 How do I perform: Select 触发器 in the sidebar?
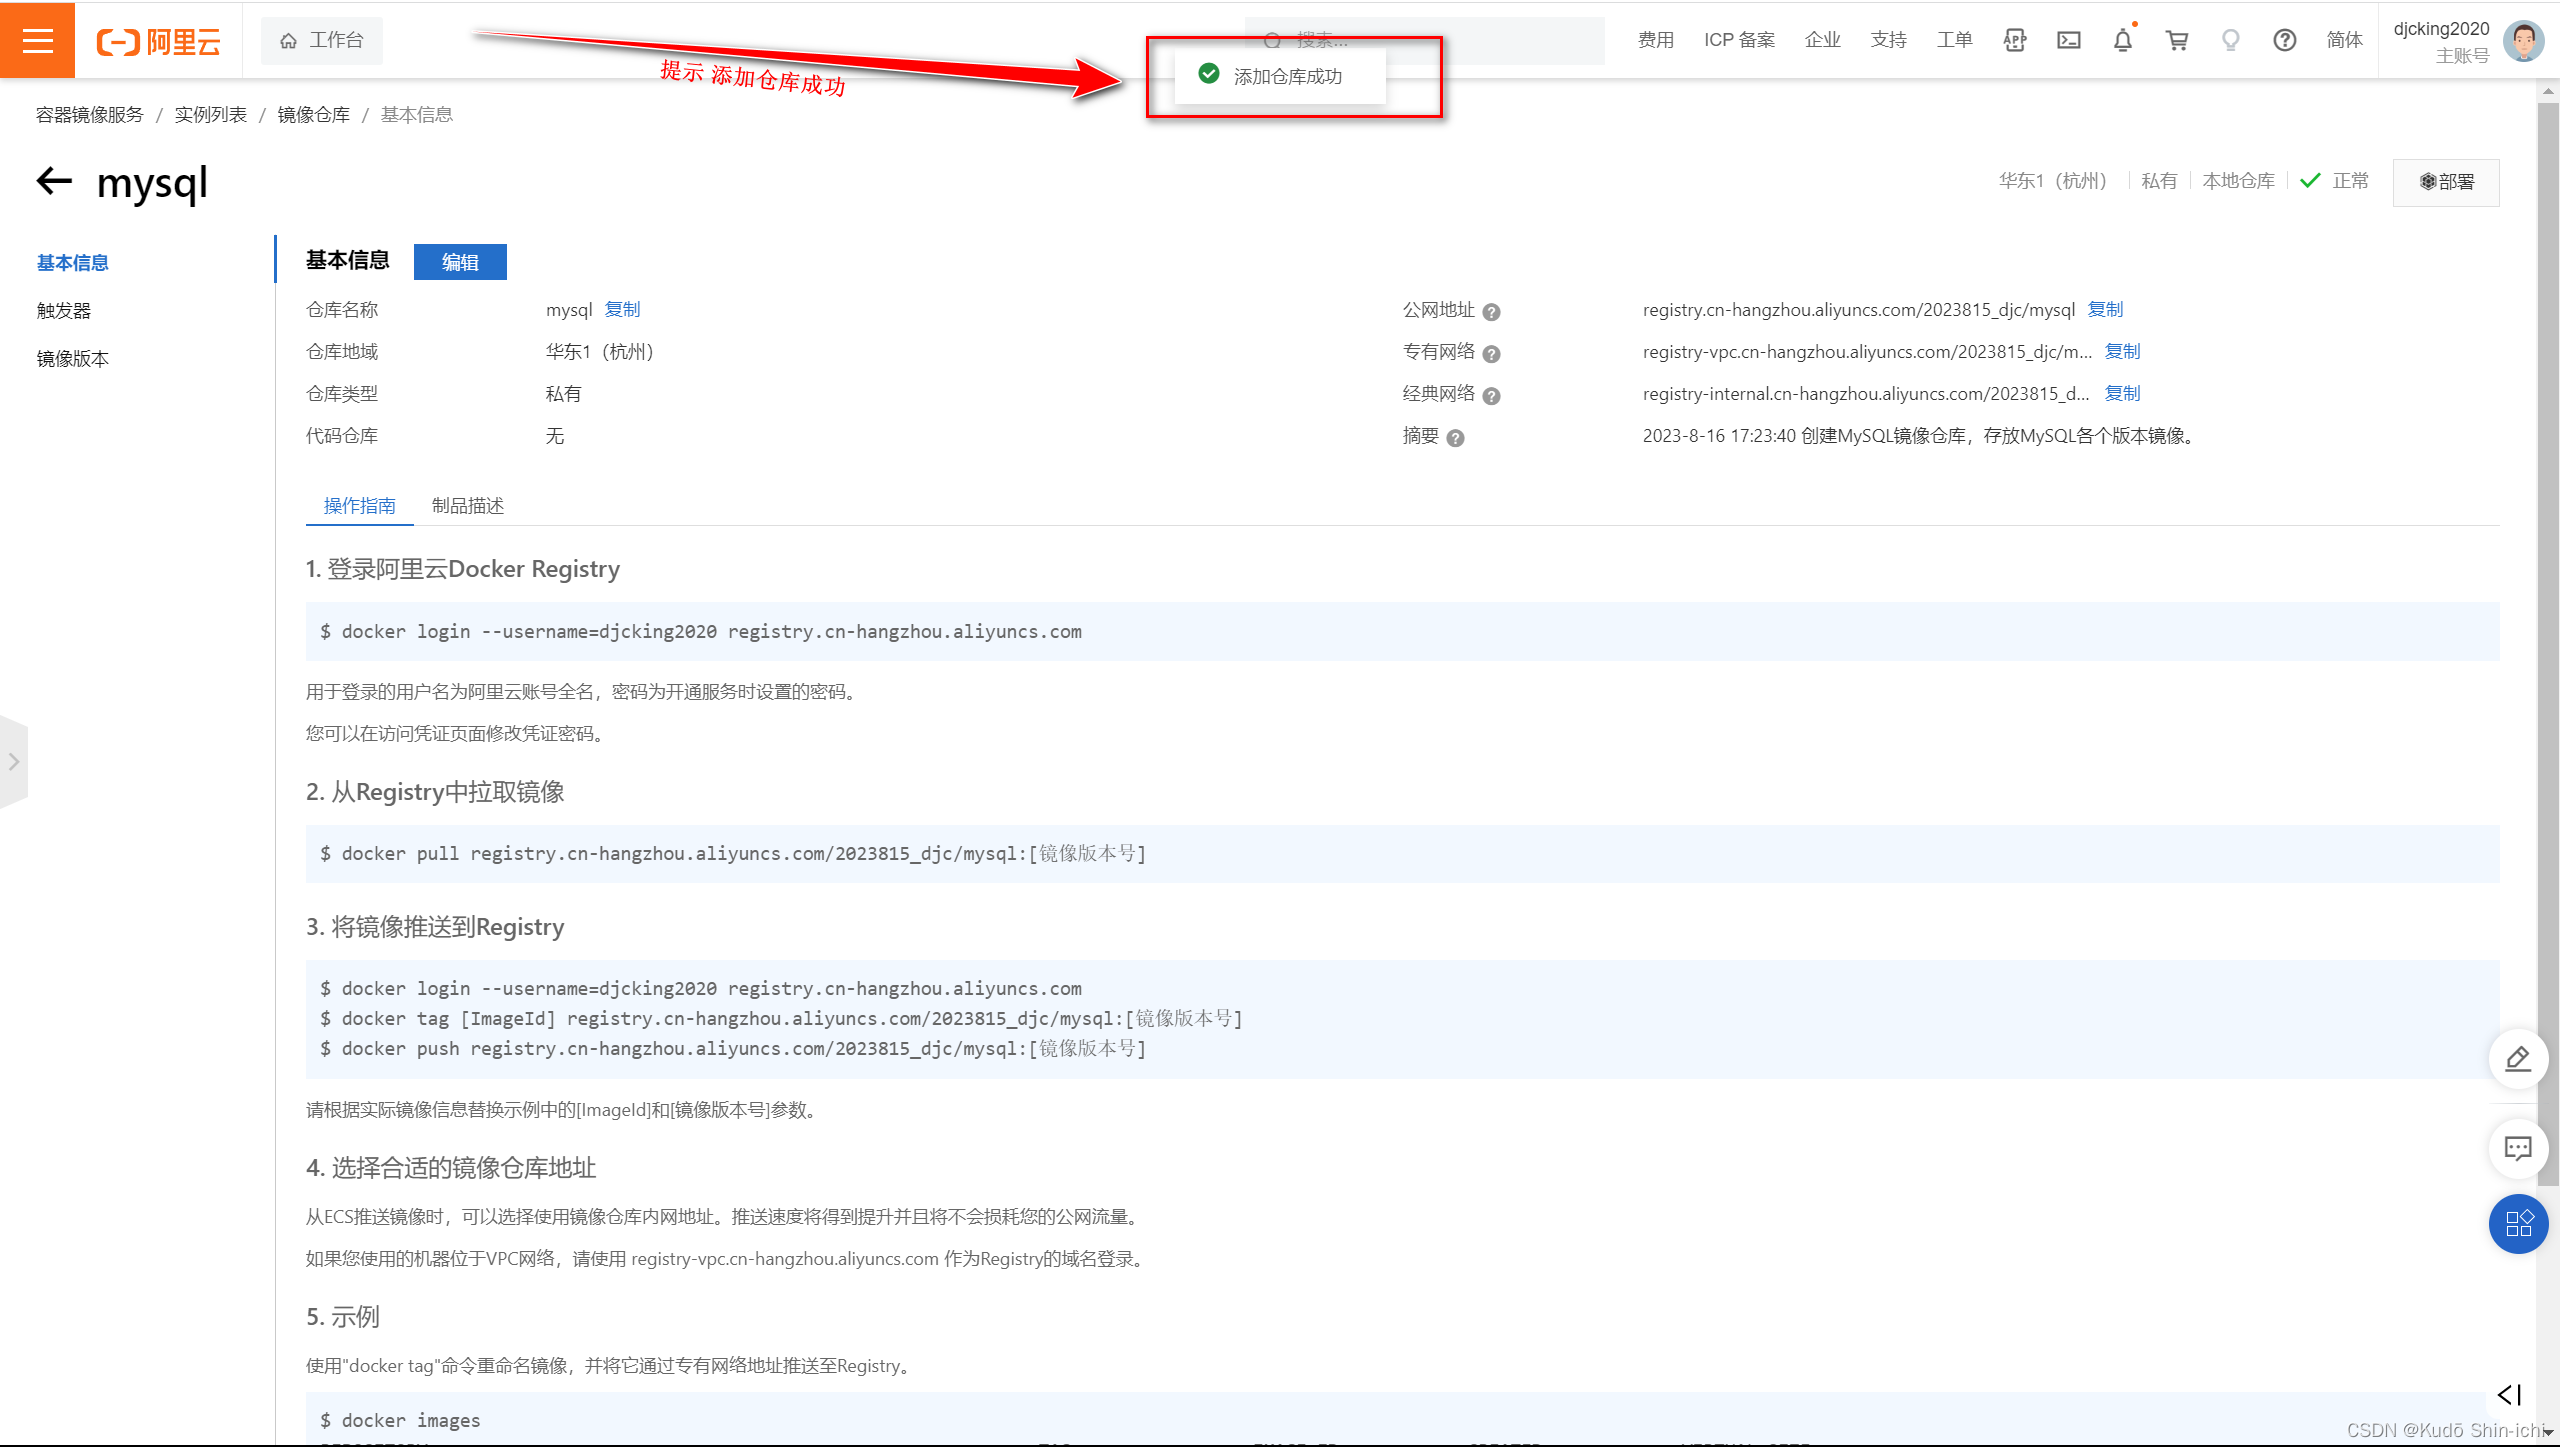[x=64, y=311]
